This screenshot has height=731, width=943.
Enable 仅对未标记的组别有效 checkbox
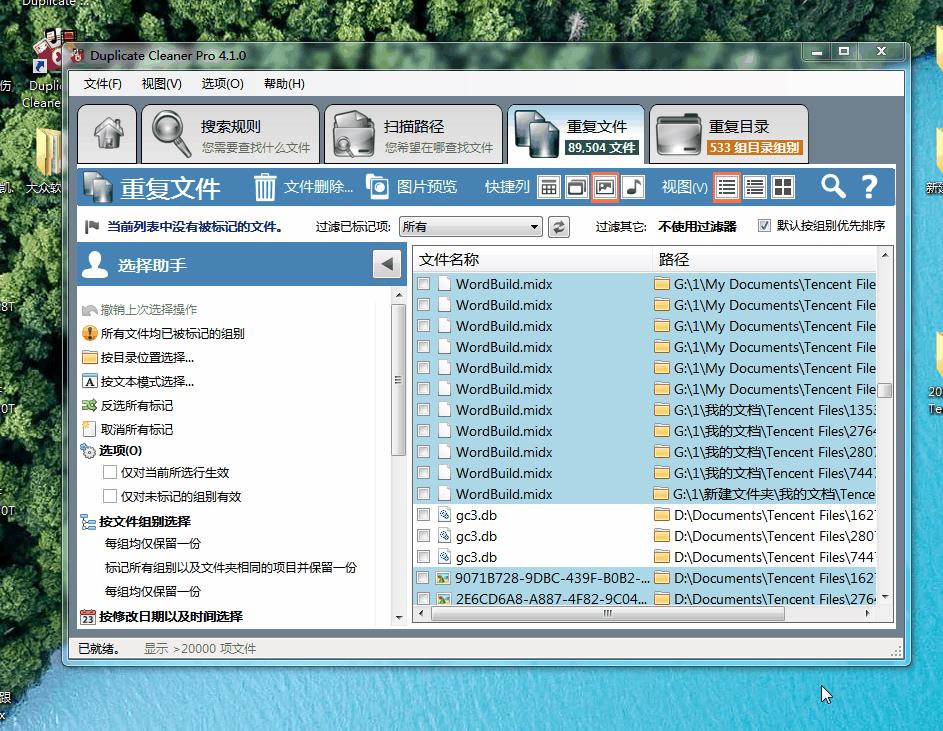[x=109, y=496]
